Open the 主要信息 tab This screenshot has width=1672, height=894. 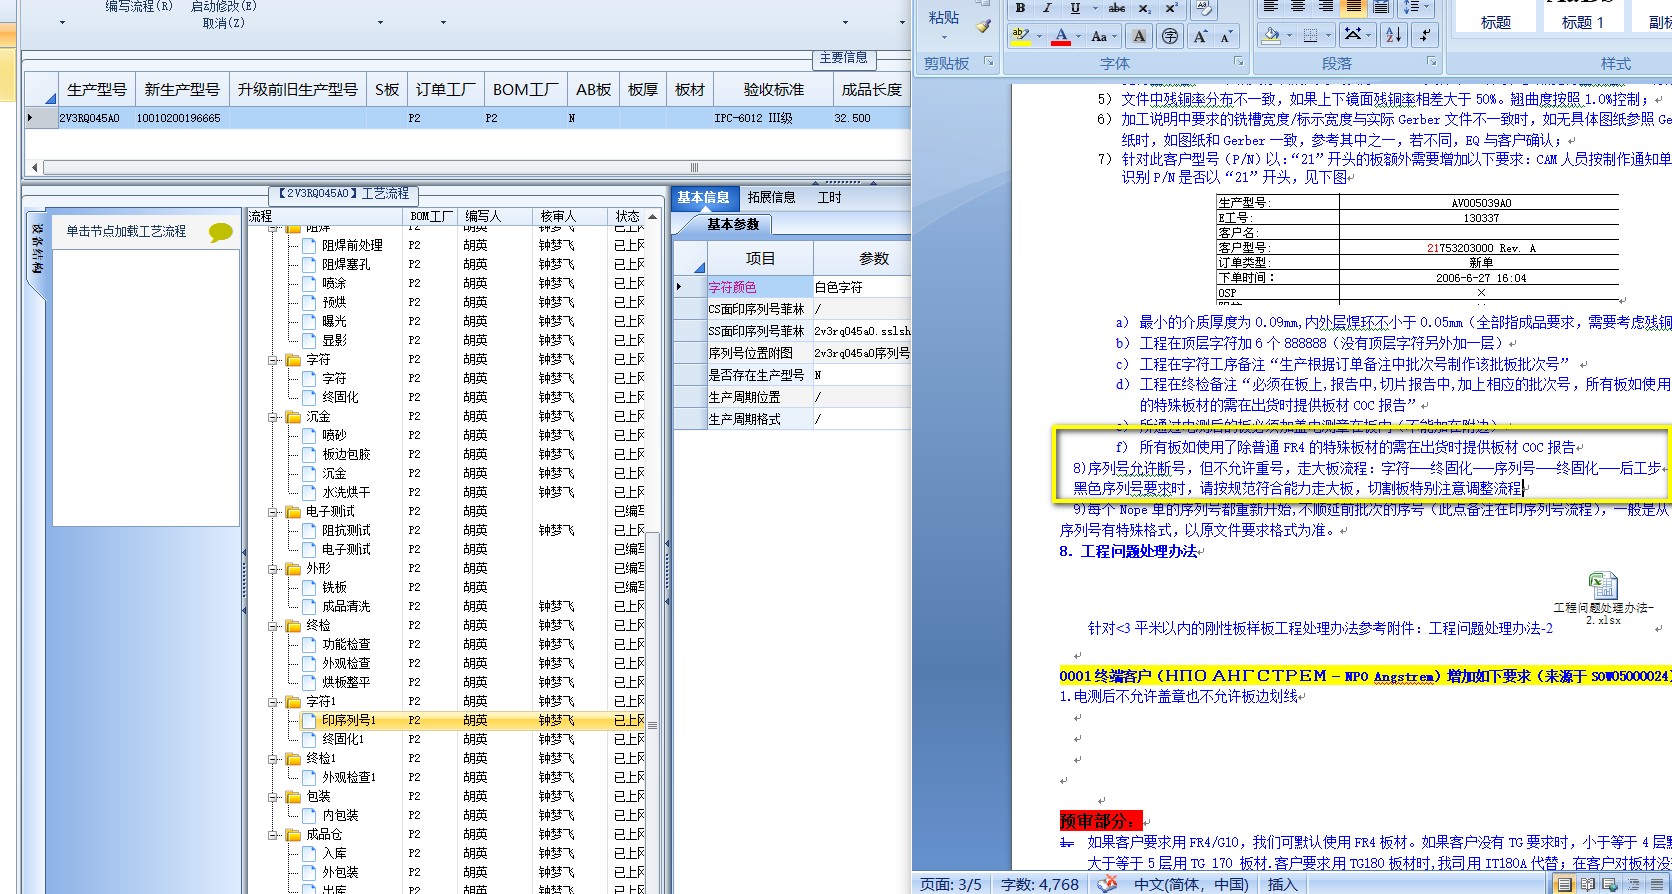pyautogui.click(x=844, y=58)
